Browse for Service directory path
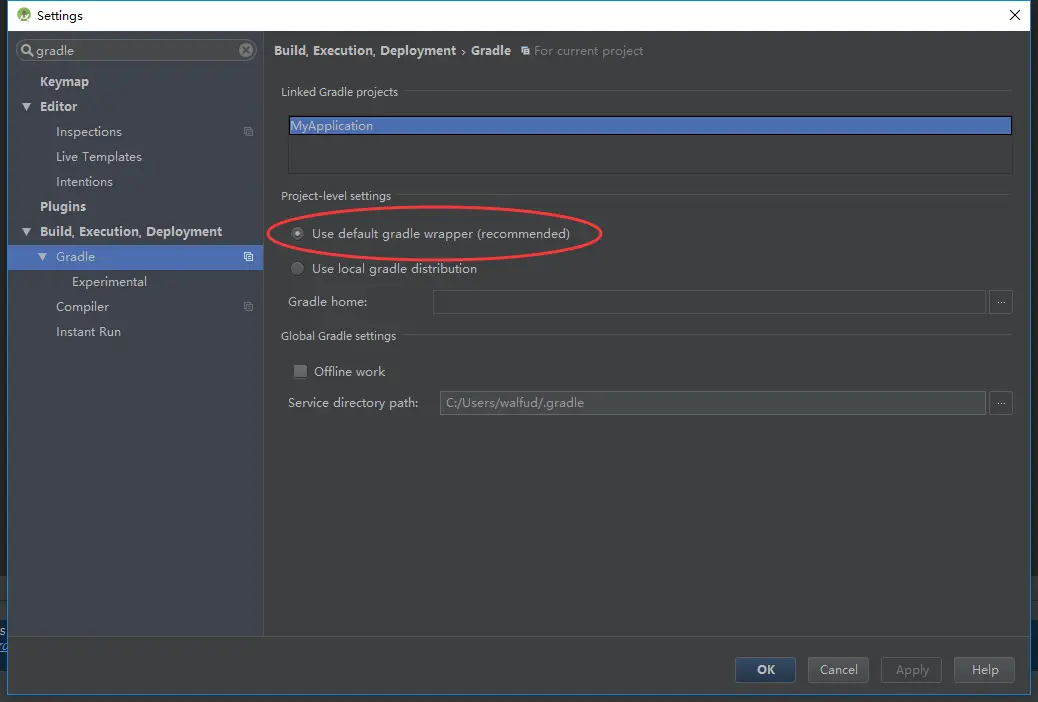This screenshot has height=702, width=1038. coord(1000,403)
